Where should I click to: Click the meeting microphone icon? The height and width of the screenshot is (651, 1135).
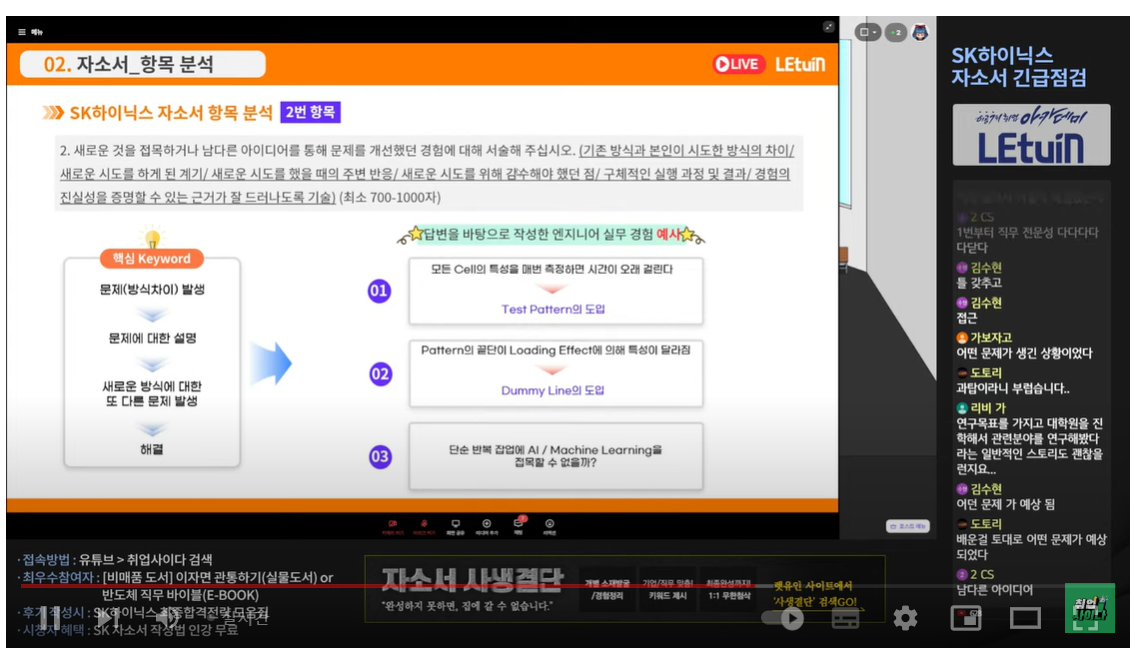tap(424, 526)
